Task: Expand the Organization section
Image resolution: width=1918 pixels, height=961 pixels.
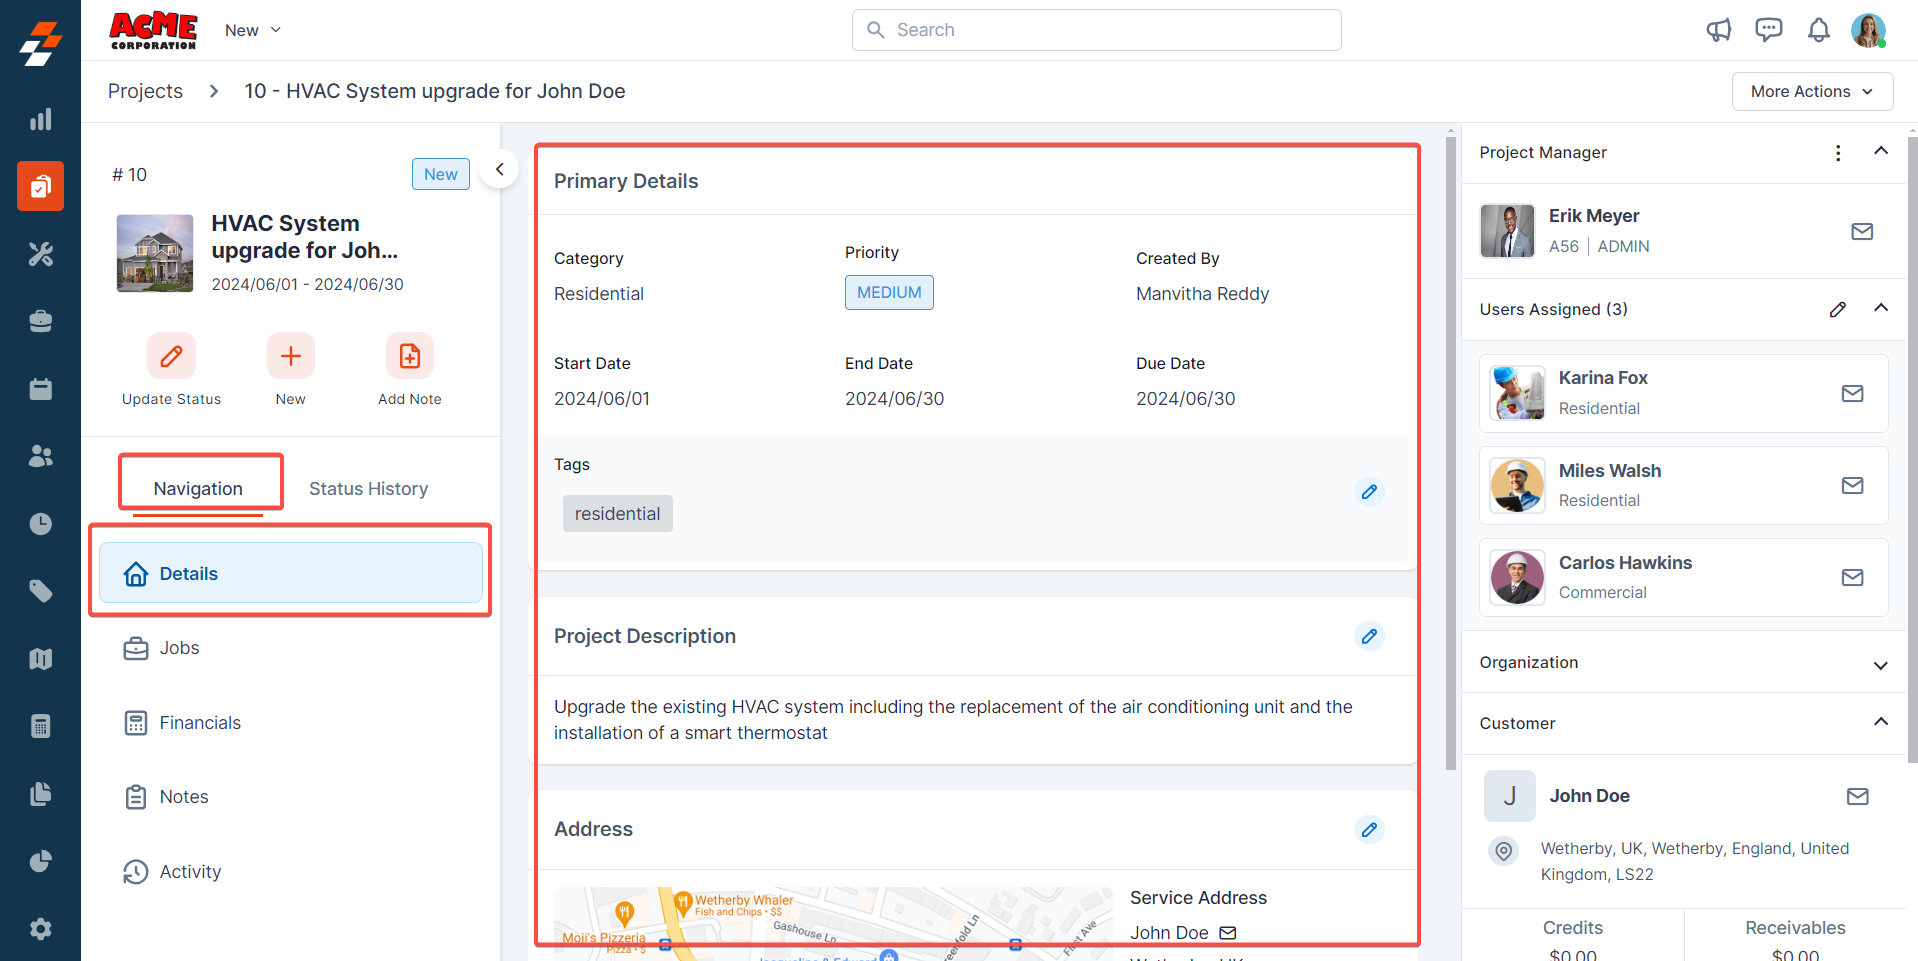Action: tap(1880, 664)
